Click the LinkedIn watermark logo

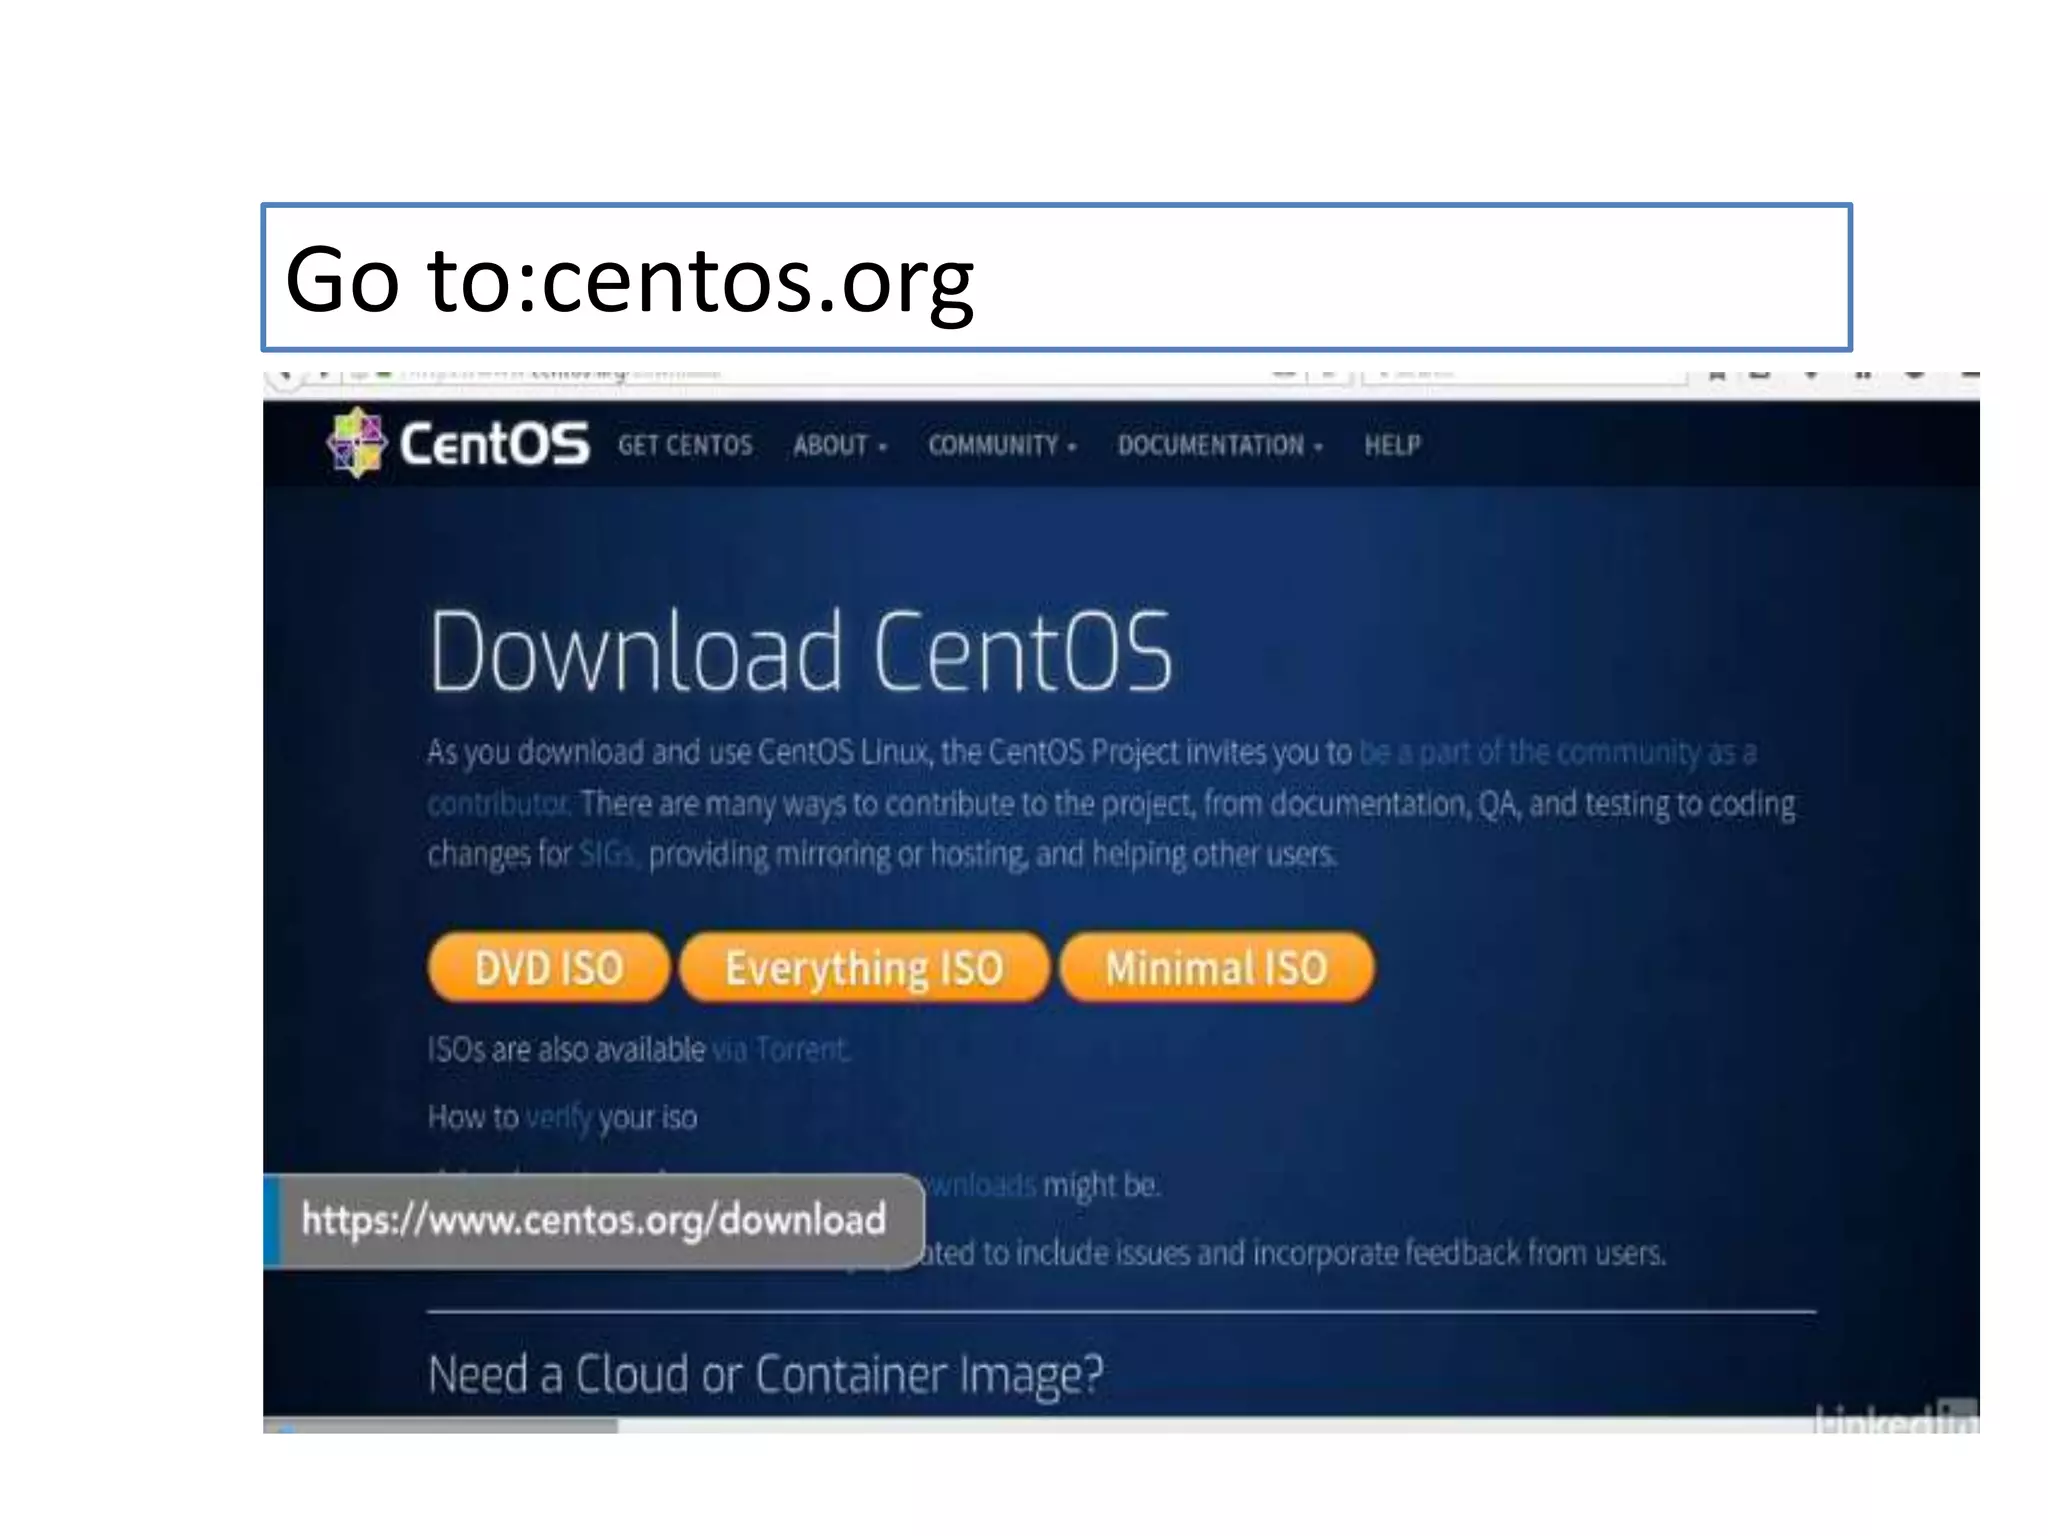click(x=1895, y=1416)
